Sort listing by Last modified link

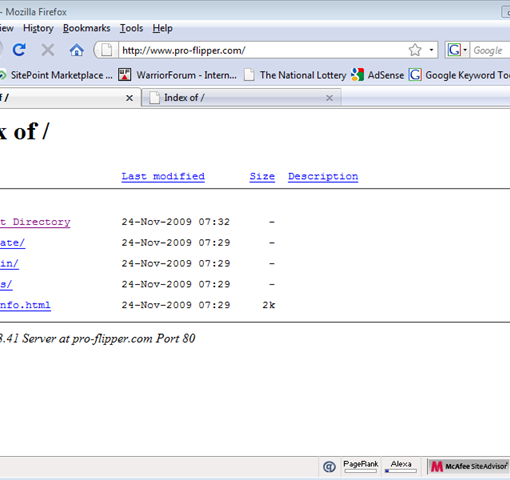click(163, 176)
